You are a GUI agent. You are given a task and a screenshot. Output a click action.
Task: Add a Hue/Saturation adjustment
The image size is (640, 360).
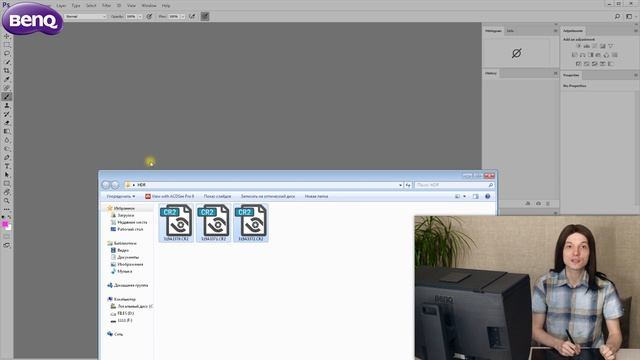pyautogui.click(x=575, y=55)
